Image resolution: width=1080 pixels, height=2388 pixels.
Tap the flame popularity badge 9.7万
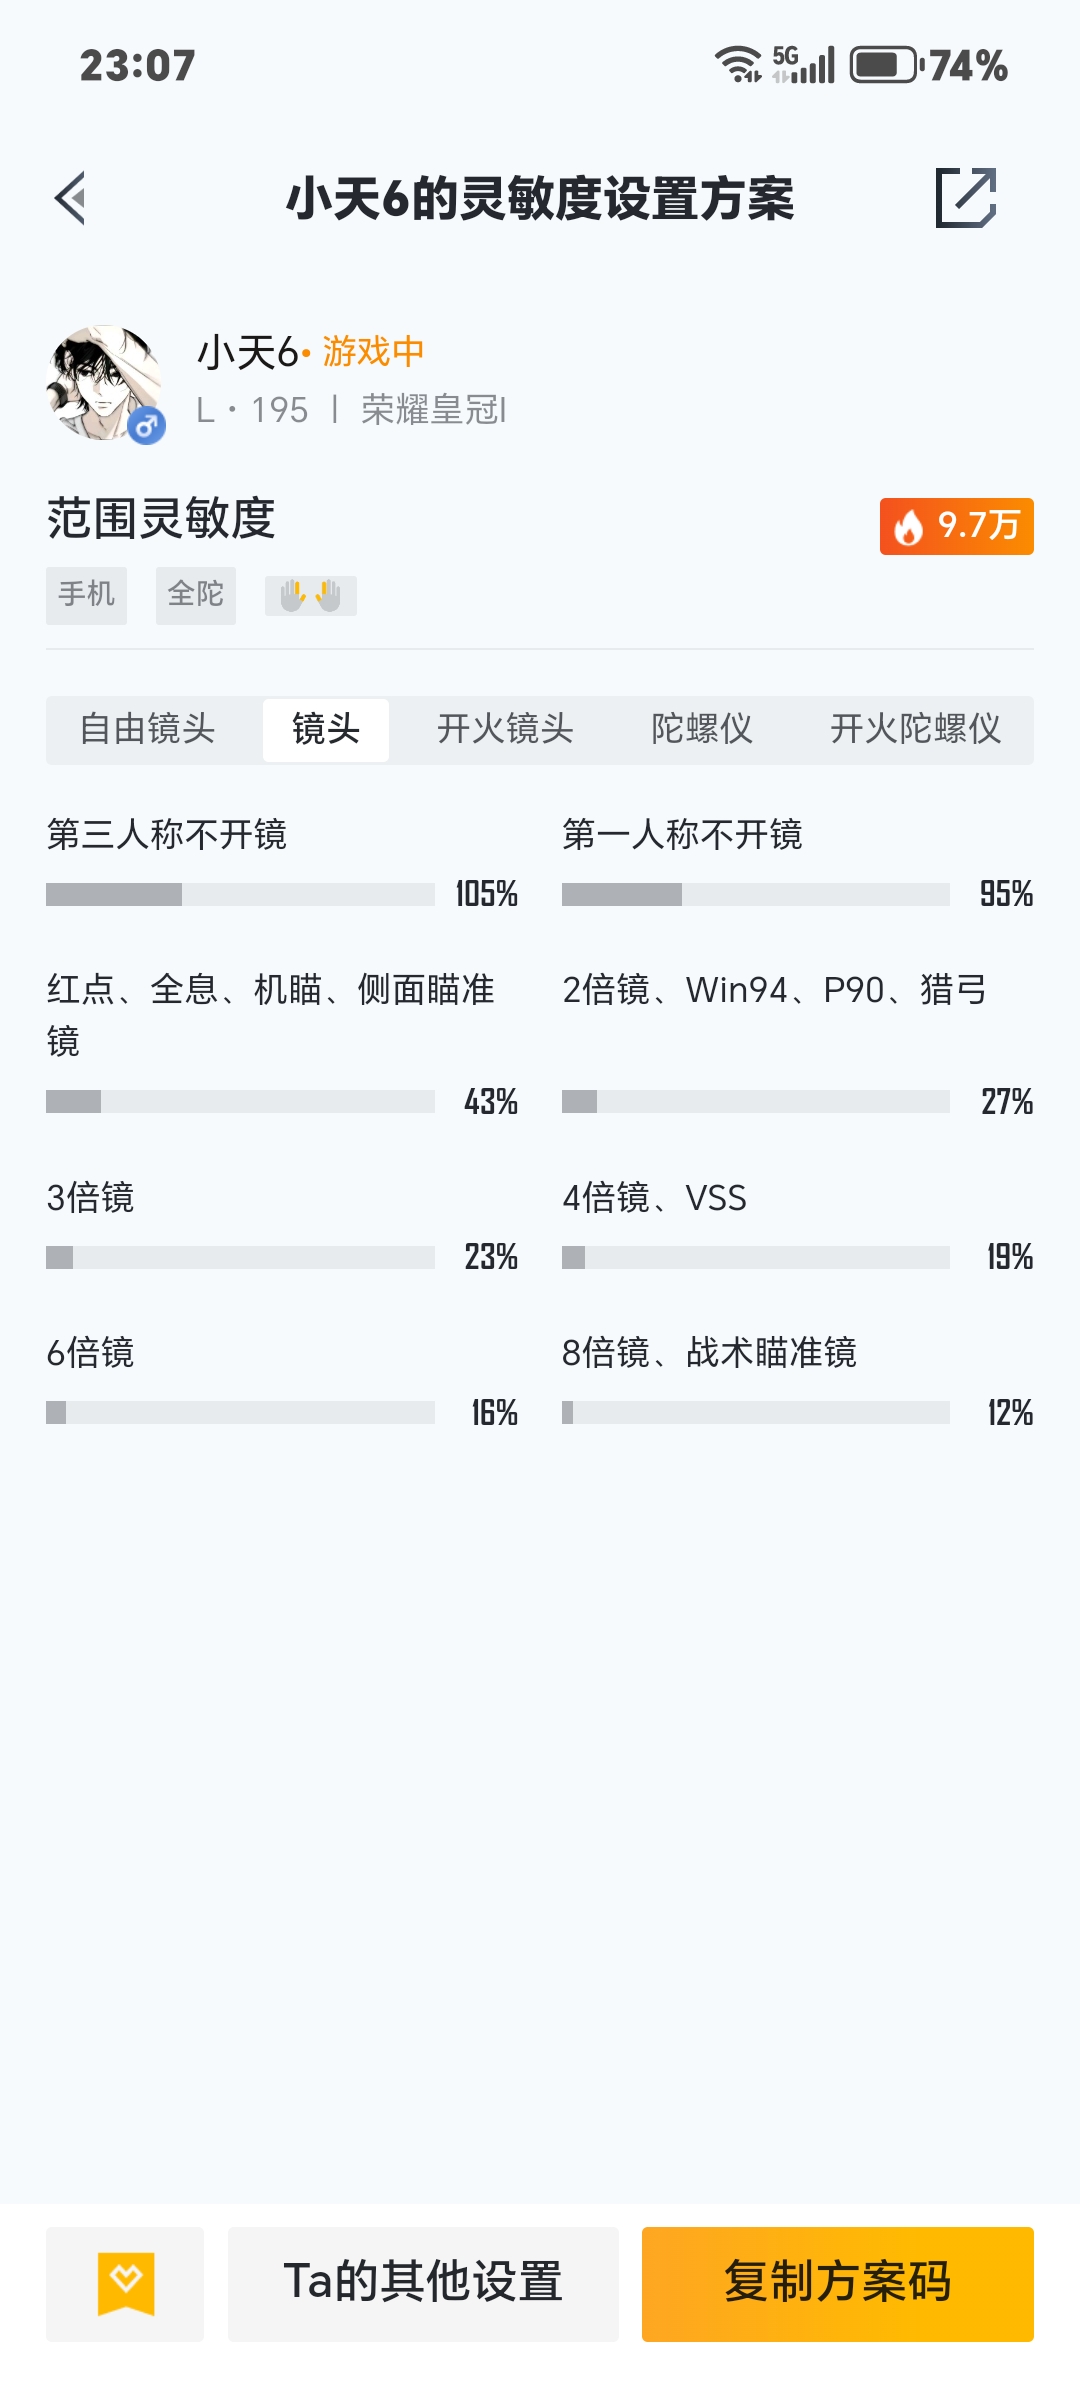pos(956,526)
